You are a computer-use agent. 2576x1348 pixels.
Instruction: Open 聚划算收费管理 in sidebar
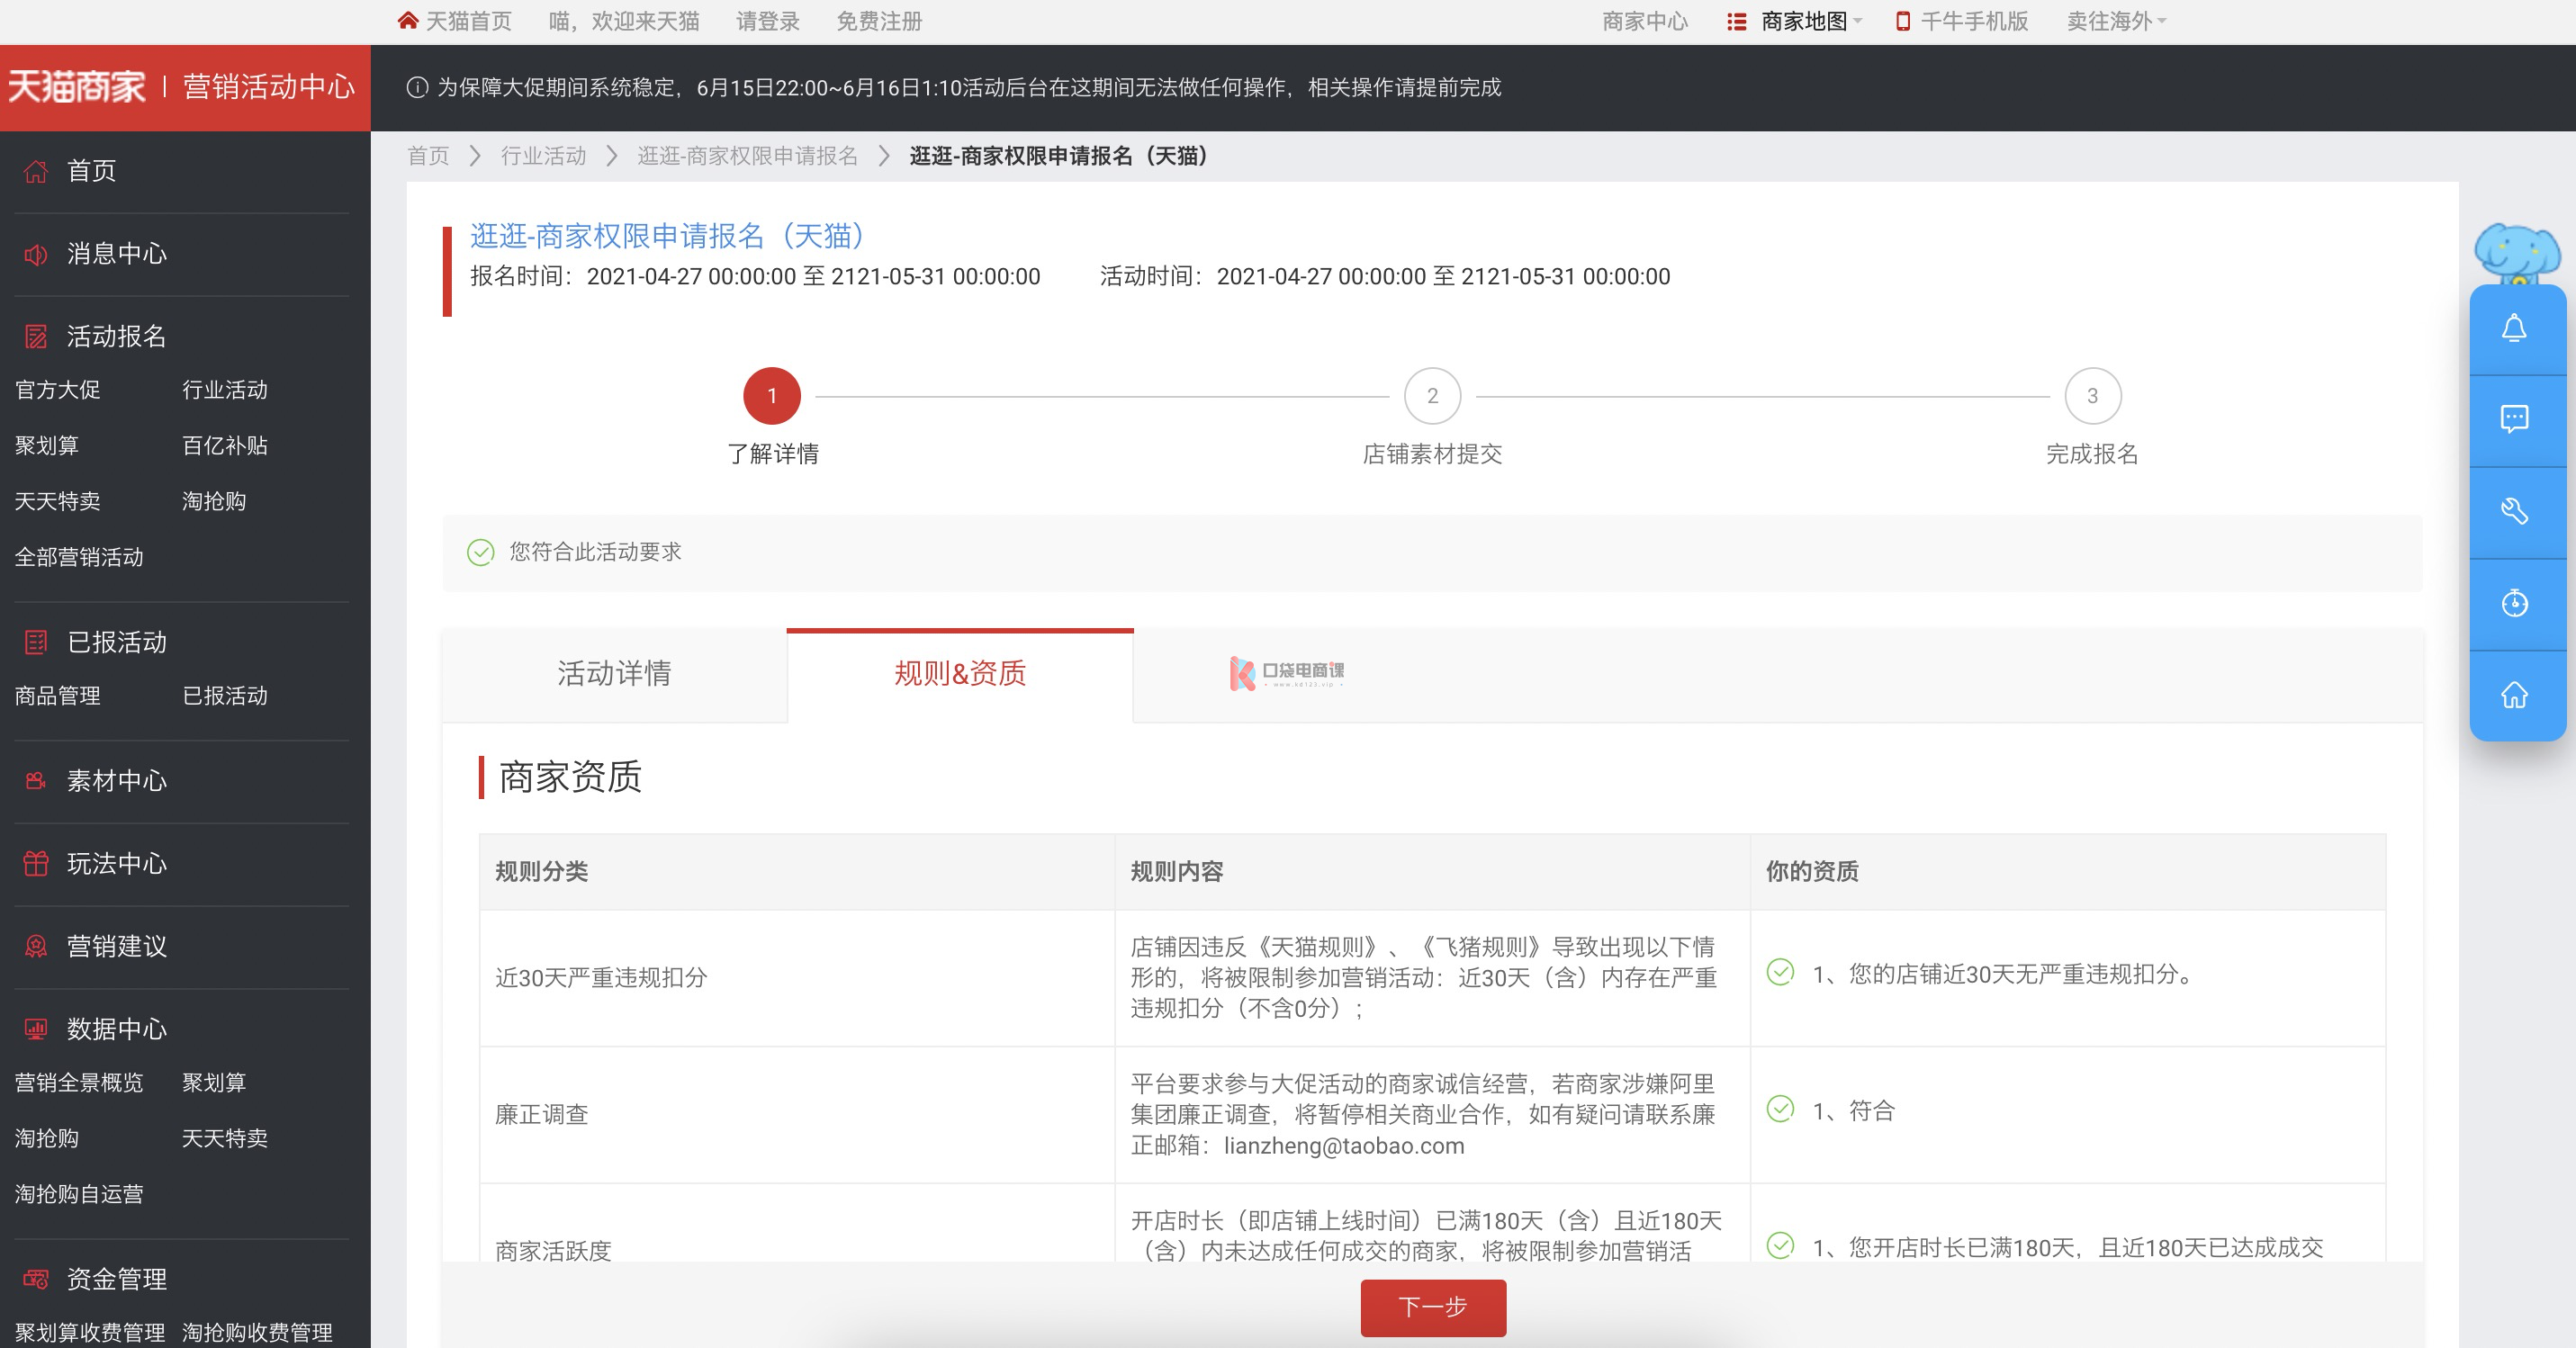90,1333
